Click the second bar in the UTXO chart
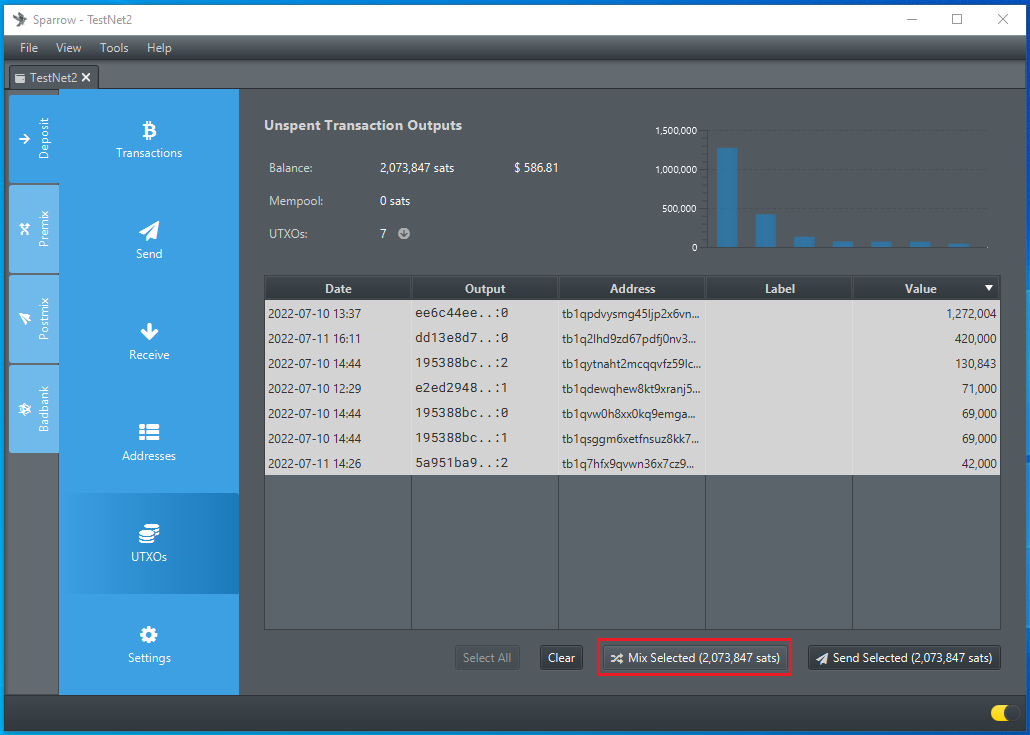Screen dimensions: 1030x735 pos(765,231)
